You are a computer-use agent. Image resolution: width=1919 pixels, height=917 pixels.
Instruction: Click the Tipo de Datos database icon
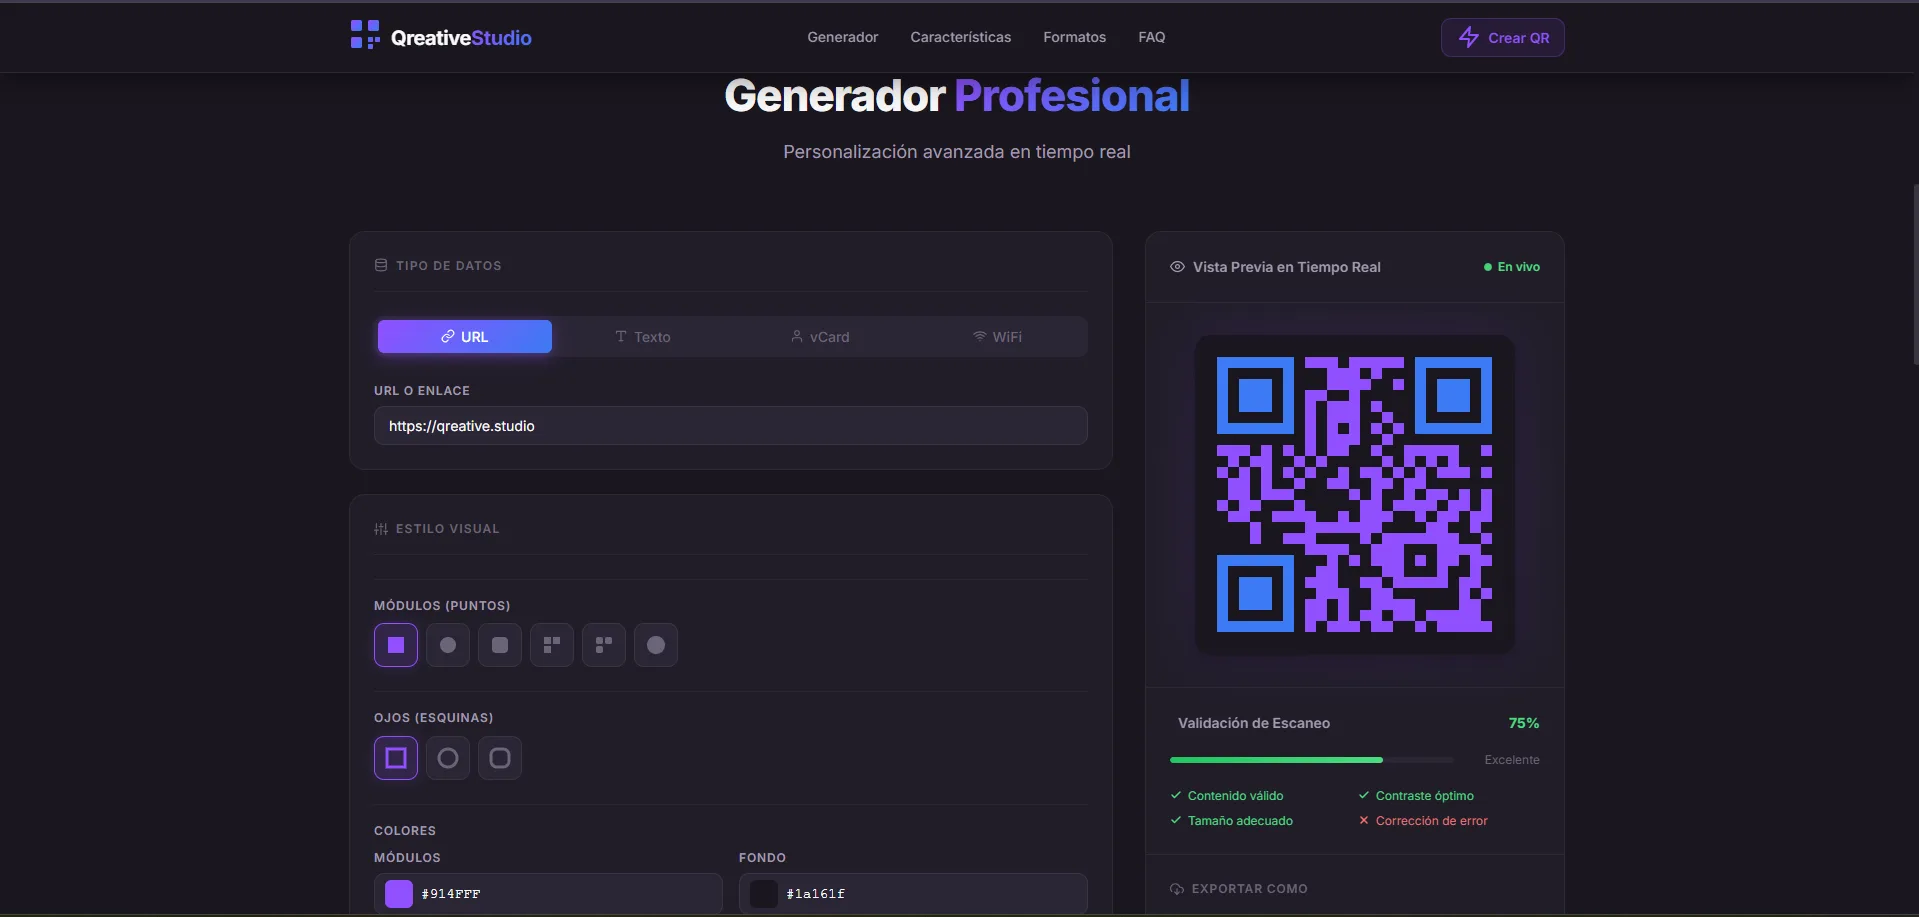381,265
